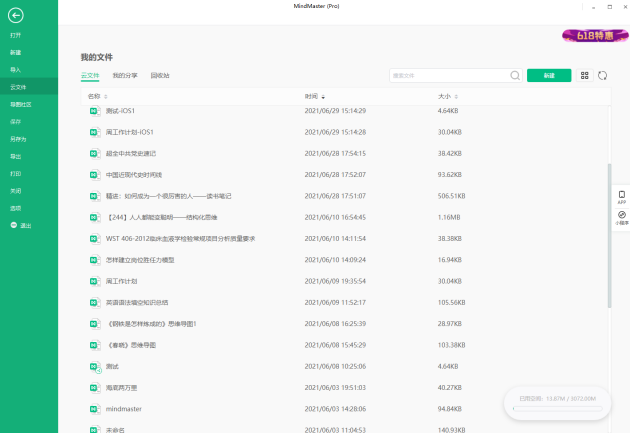
Task: Click the green 新建 button
Action: (x=549, y=75)
